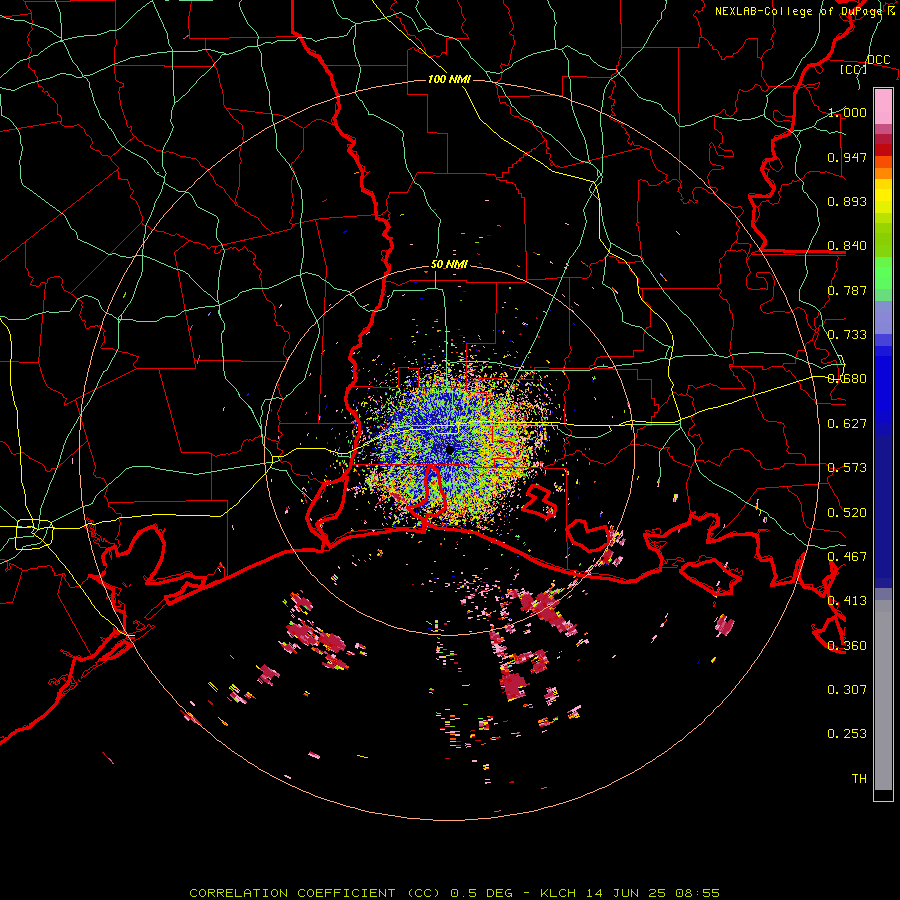Click the 0.840 color scale label

847,246
